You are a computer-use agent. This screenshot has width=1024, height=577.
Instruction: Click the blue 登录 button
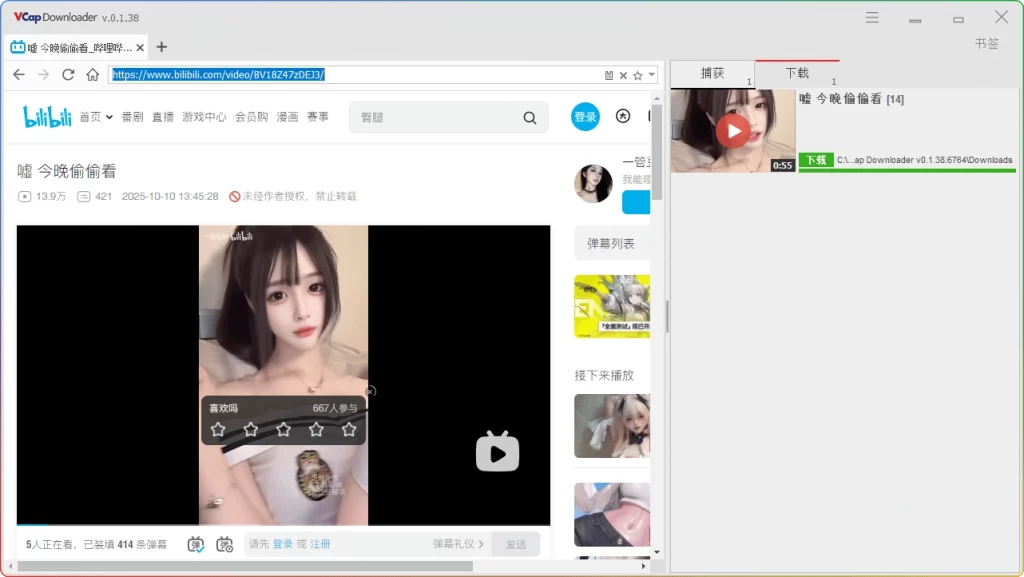(x=584, y=117)
